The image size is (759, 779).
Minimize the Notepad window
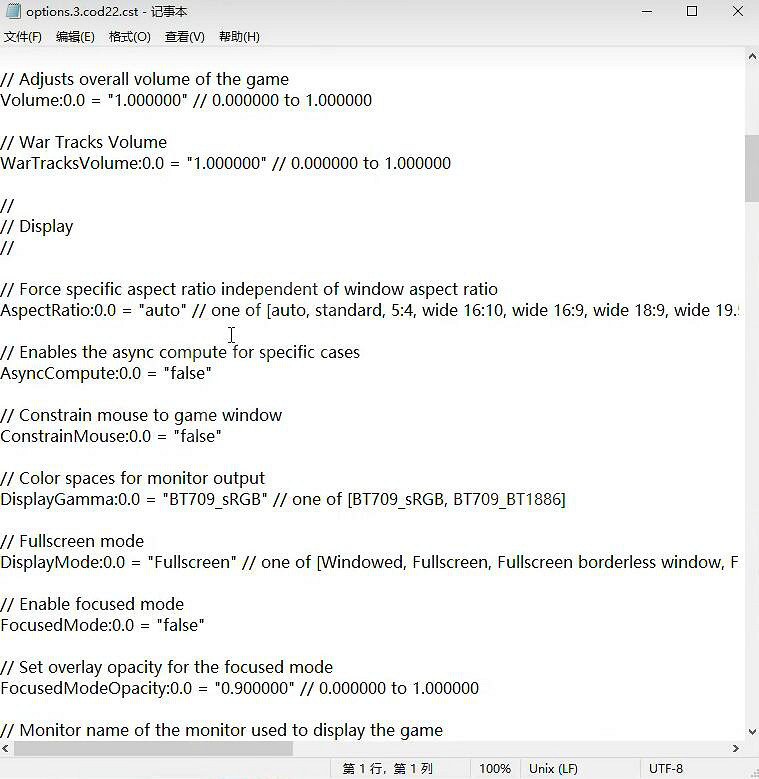(645, 12)
